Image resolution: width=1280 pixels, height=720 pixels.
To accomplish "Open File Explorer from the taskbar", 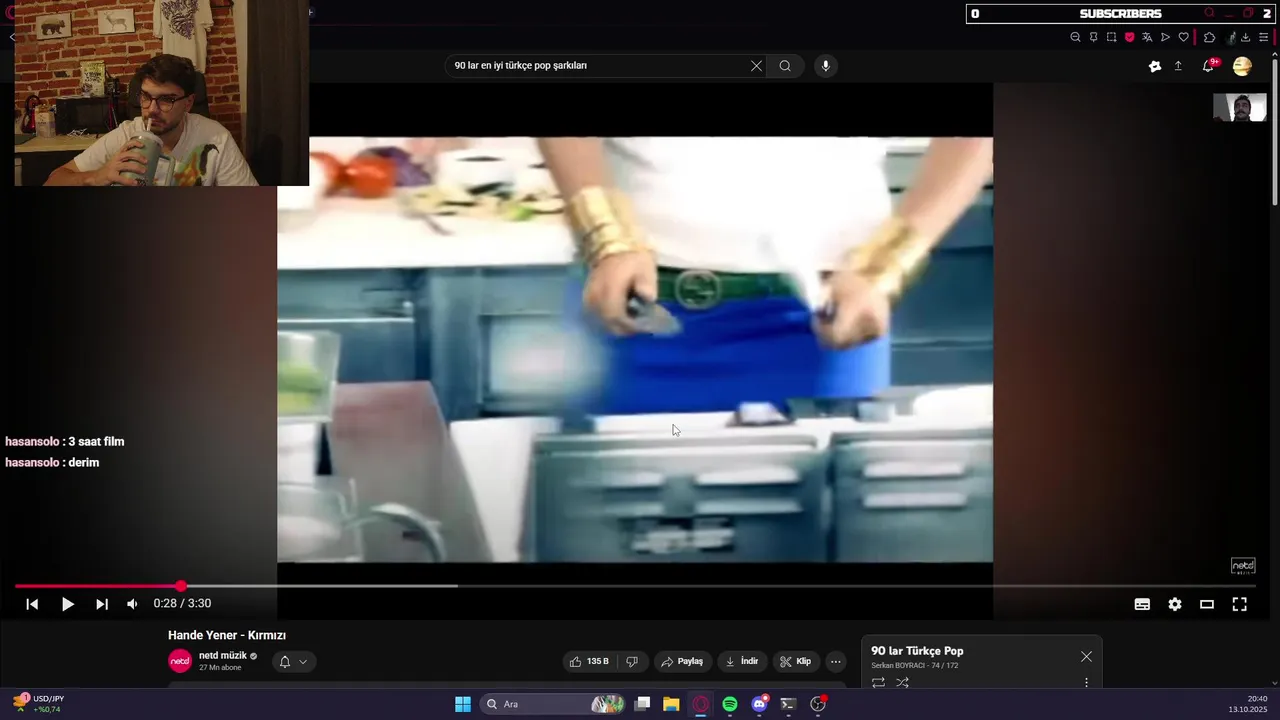I will point(671,704).
